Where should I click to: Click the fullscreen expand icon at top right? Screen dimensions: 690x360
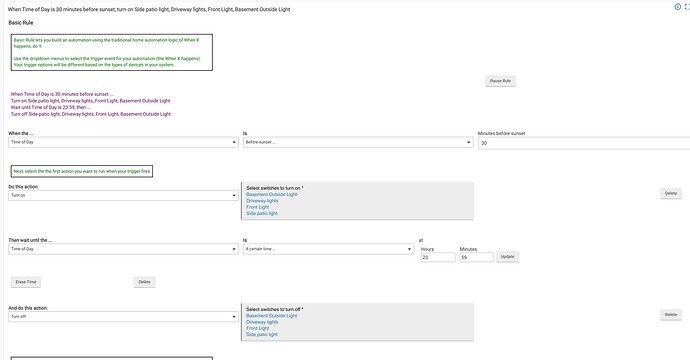pyautogui.click(x=687, y=7)
